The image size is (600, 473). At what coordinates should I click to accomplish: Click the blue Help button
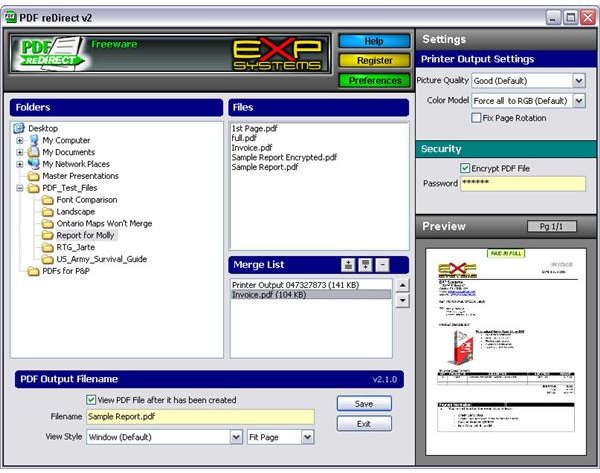(x=374, y=41)
